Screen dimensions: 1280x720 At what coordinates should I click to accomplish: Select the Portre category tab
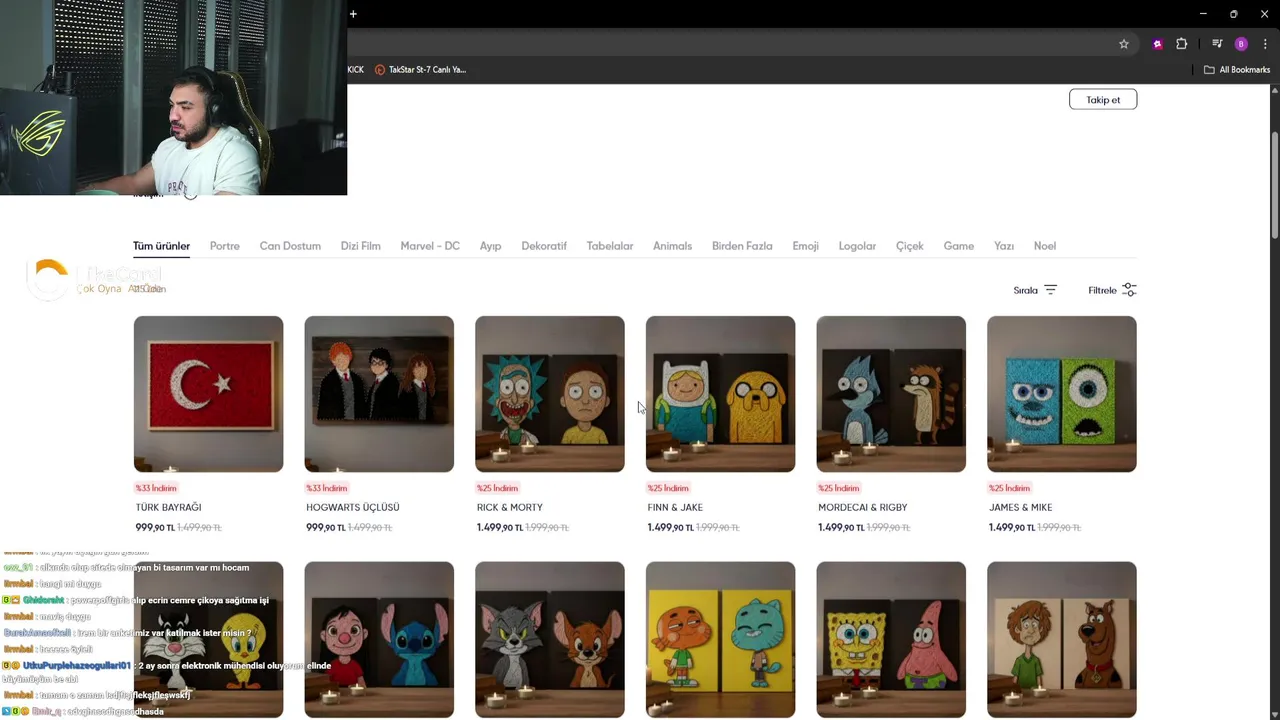coord(225,246)
